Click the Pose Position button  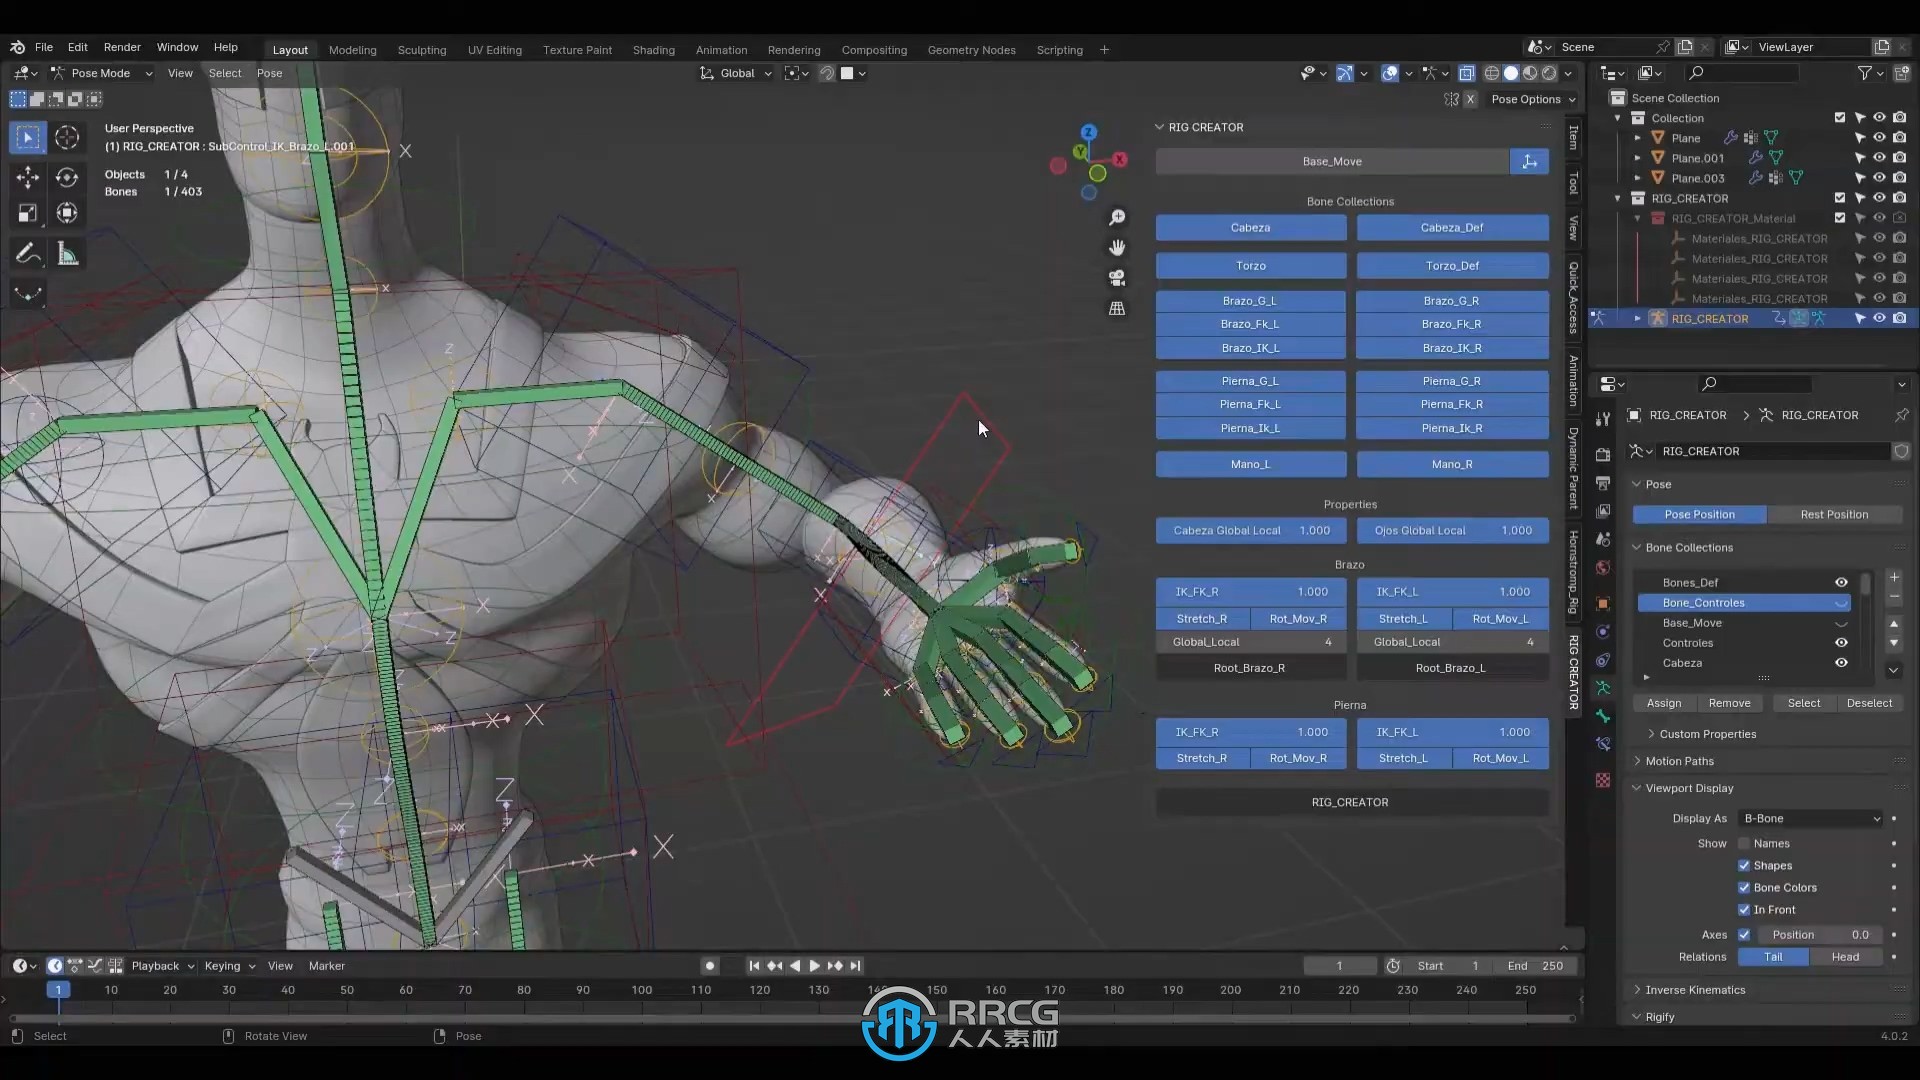click(x=1700, y=513)
